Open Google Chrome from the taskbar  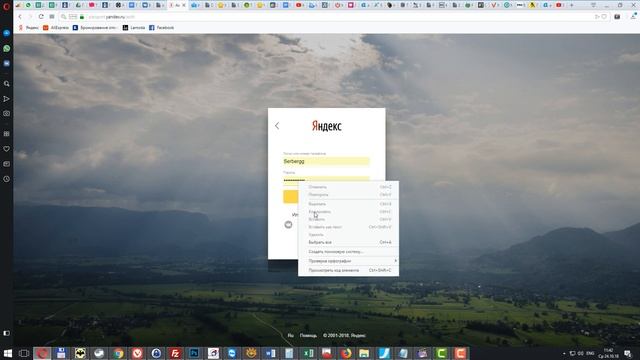[118, 353]
